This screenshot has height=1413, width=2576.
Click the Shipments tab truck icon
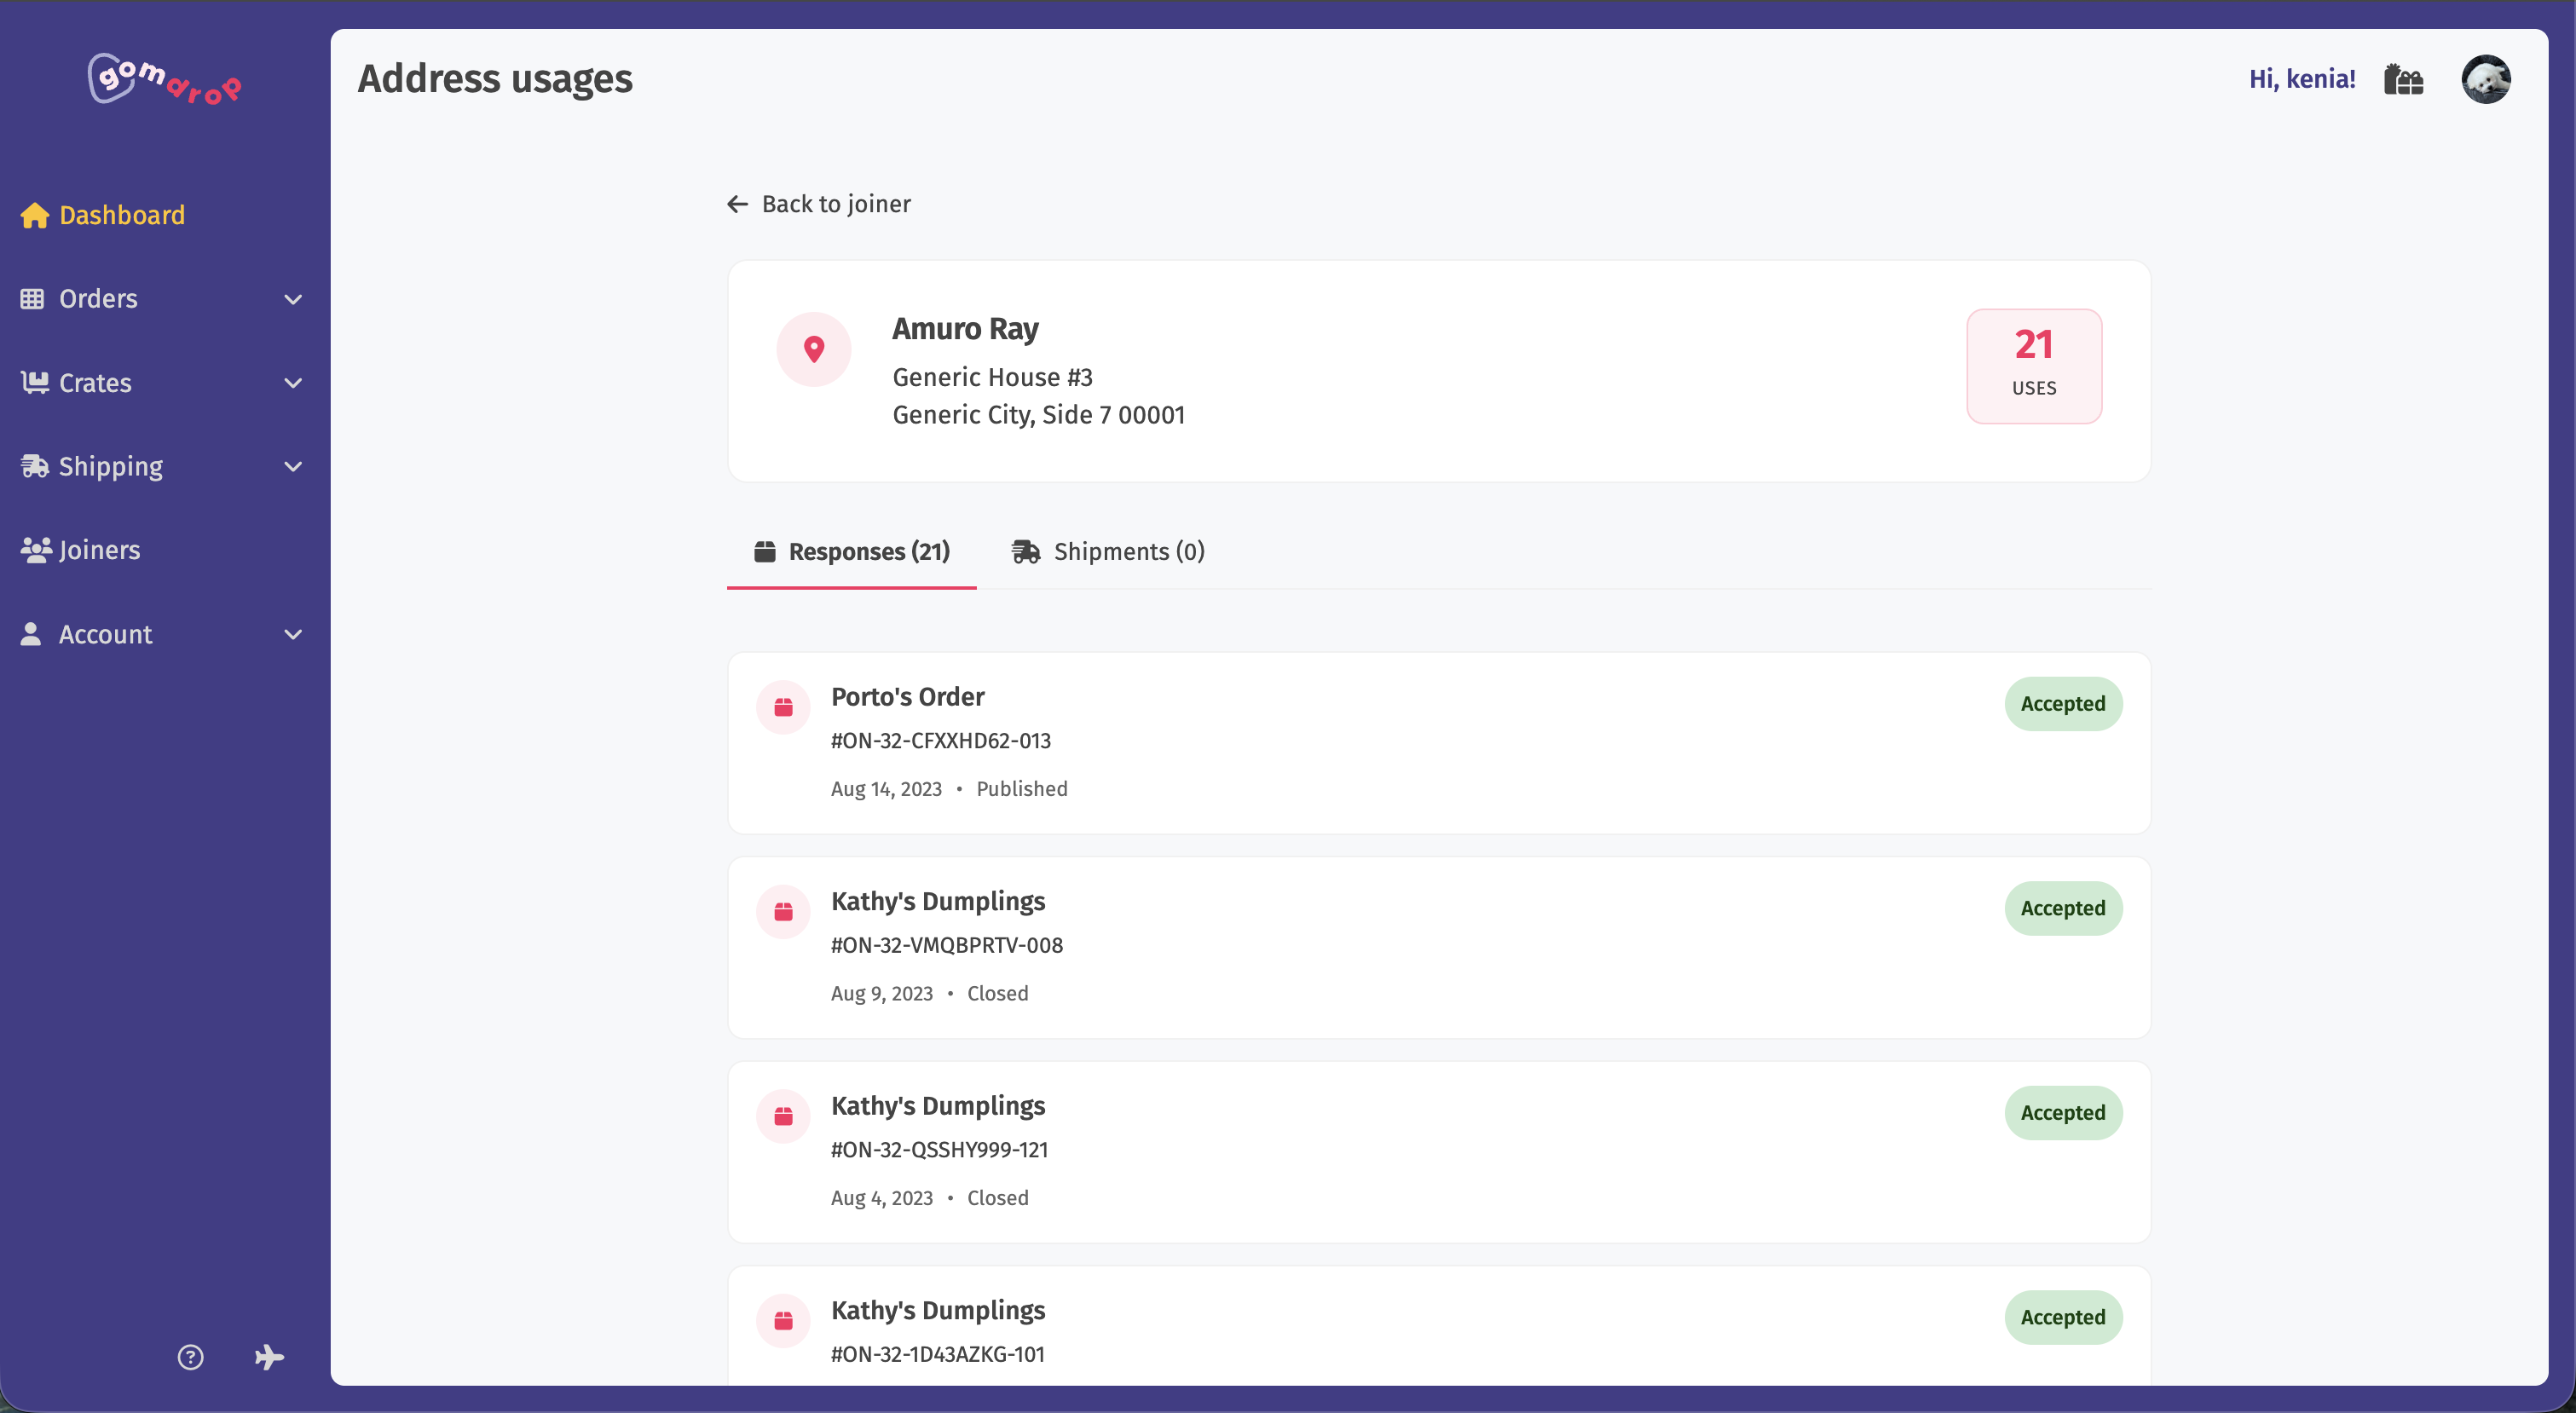click(1026, 551)
